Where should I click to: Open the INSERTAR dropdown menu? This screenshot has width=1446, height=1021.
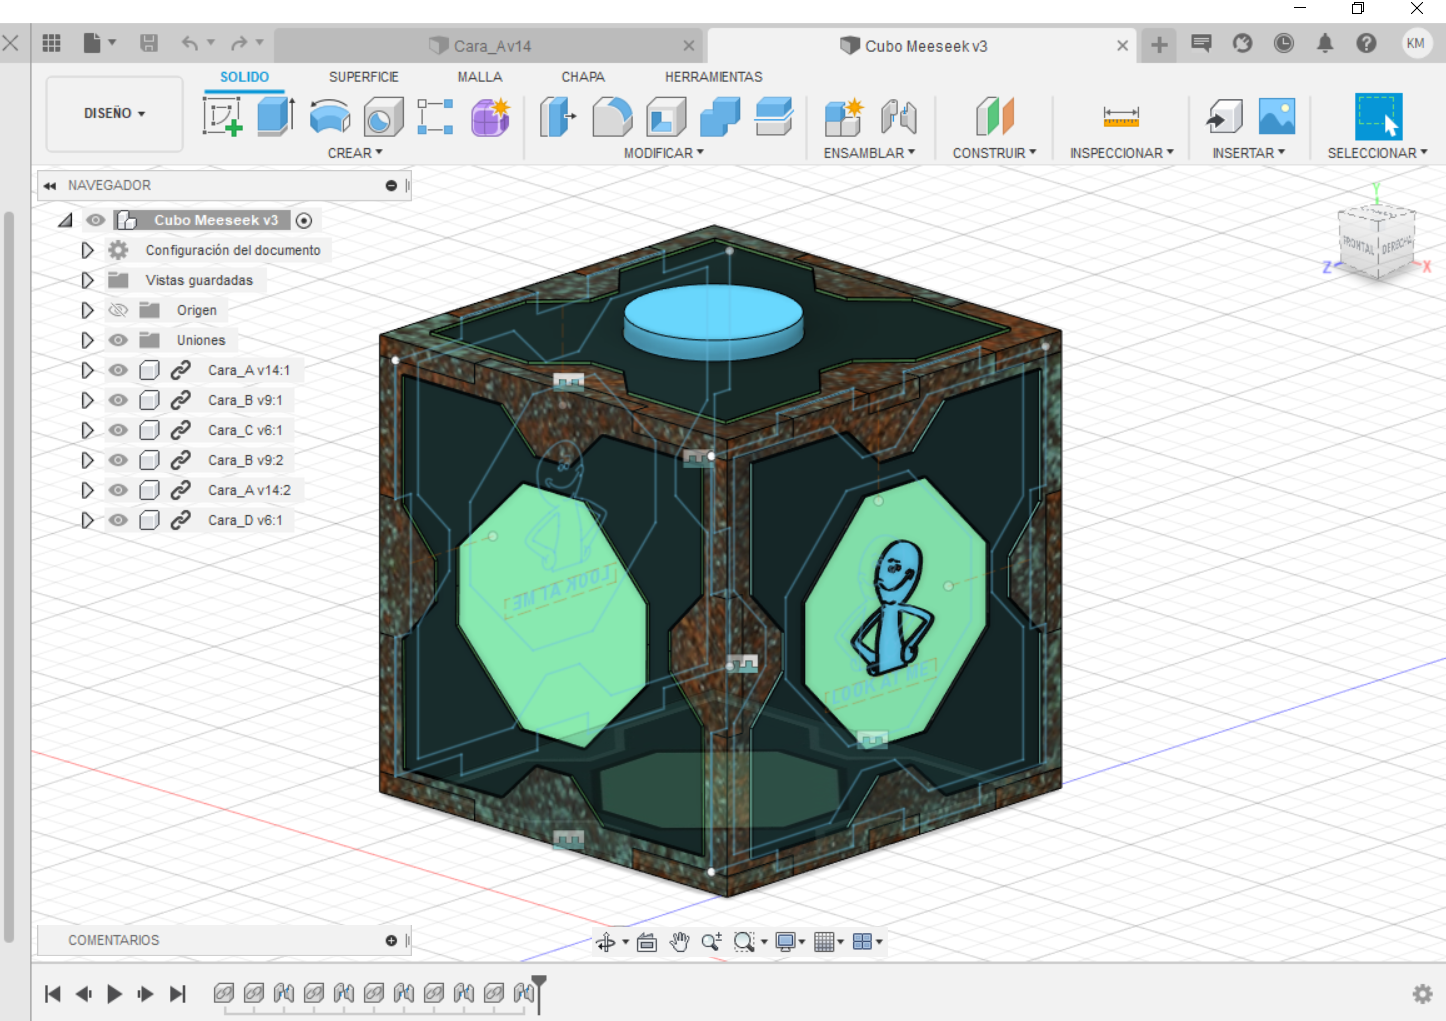[x=1248, y=153]
